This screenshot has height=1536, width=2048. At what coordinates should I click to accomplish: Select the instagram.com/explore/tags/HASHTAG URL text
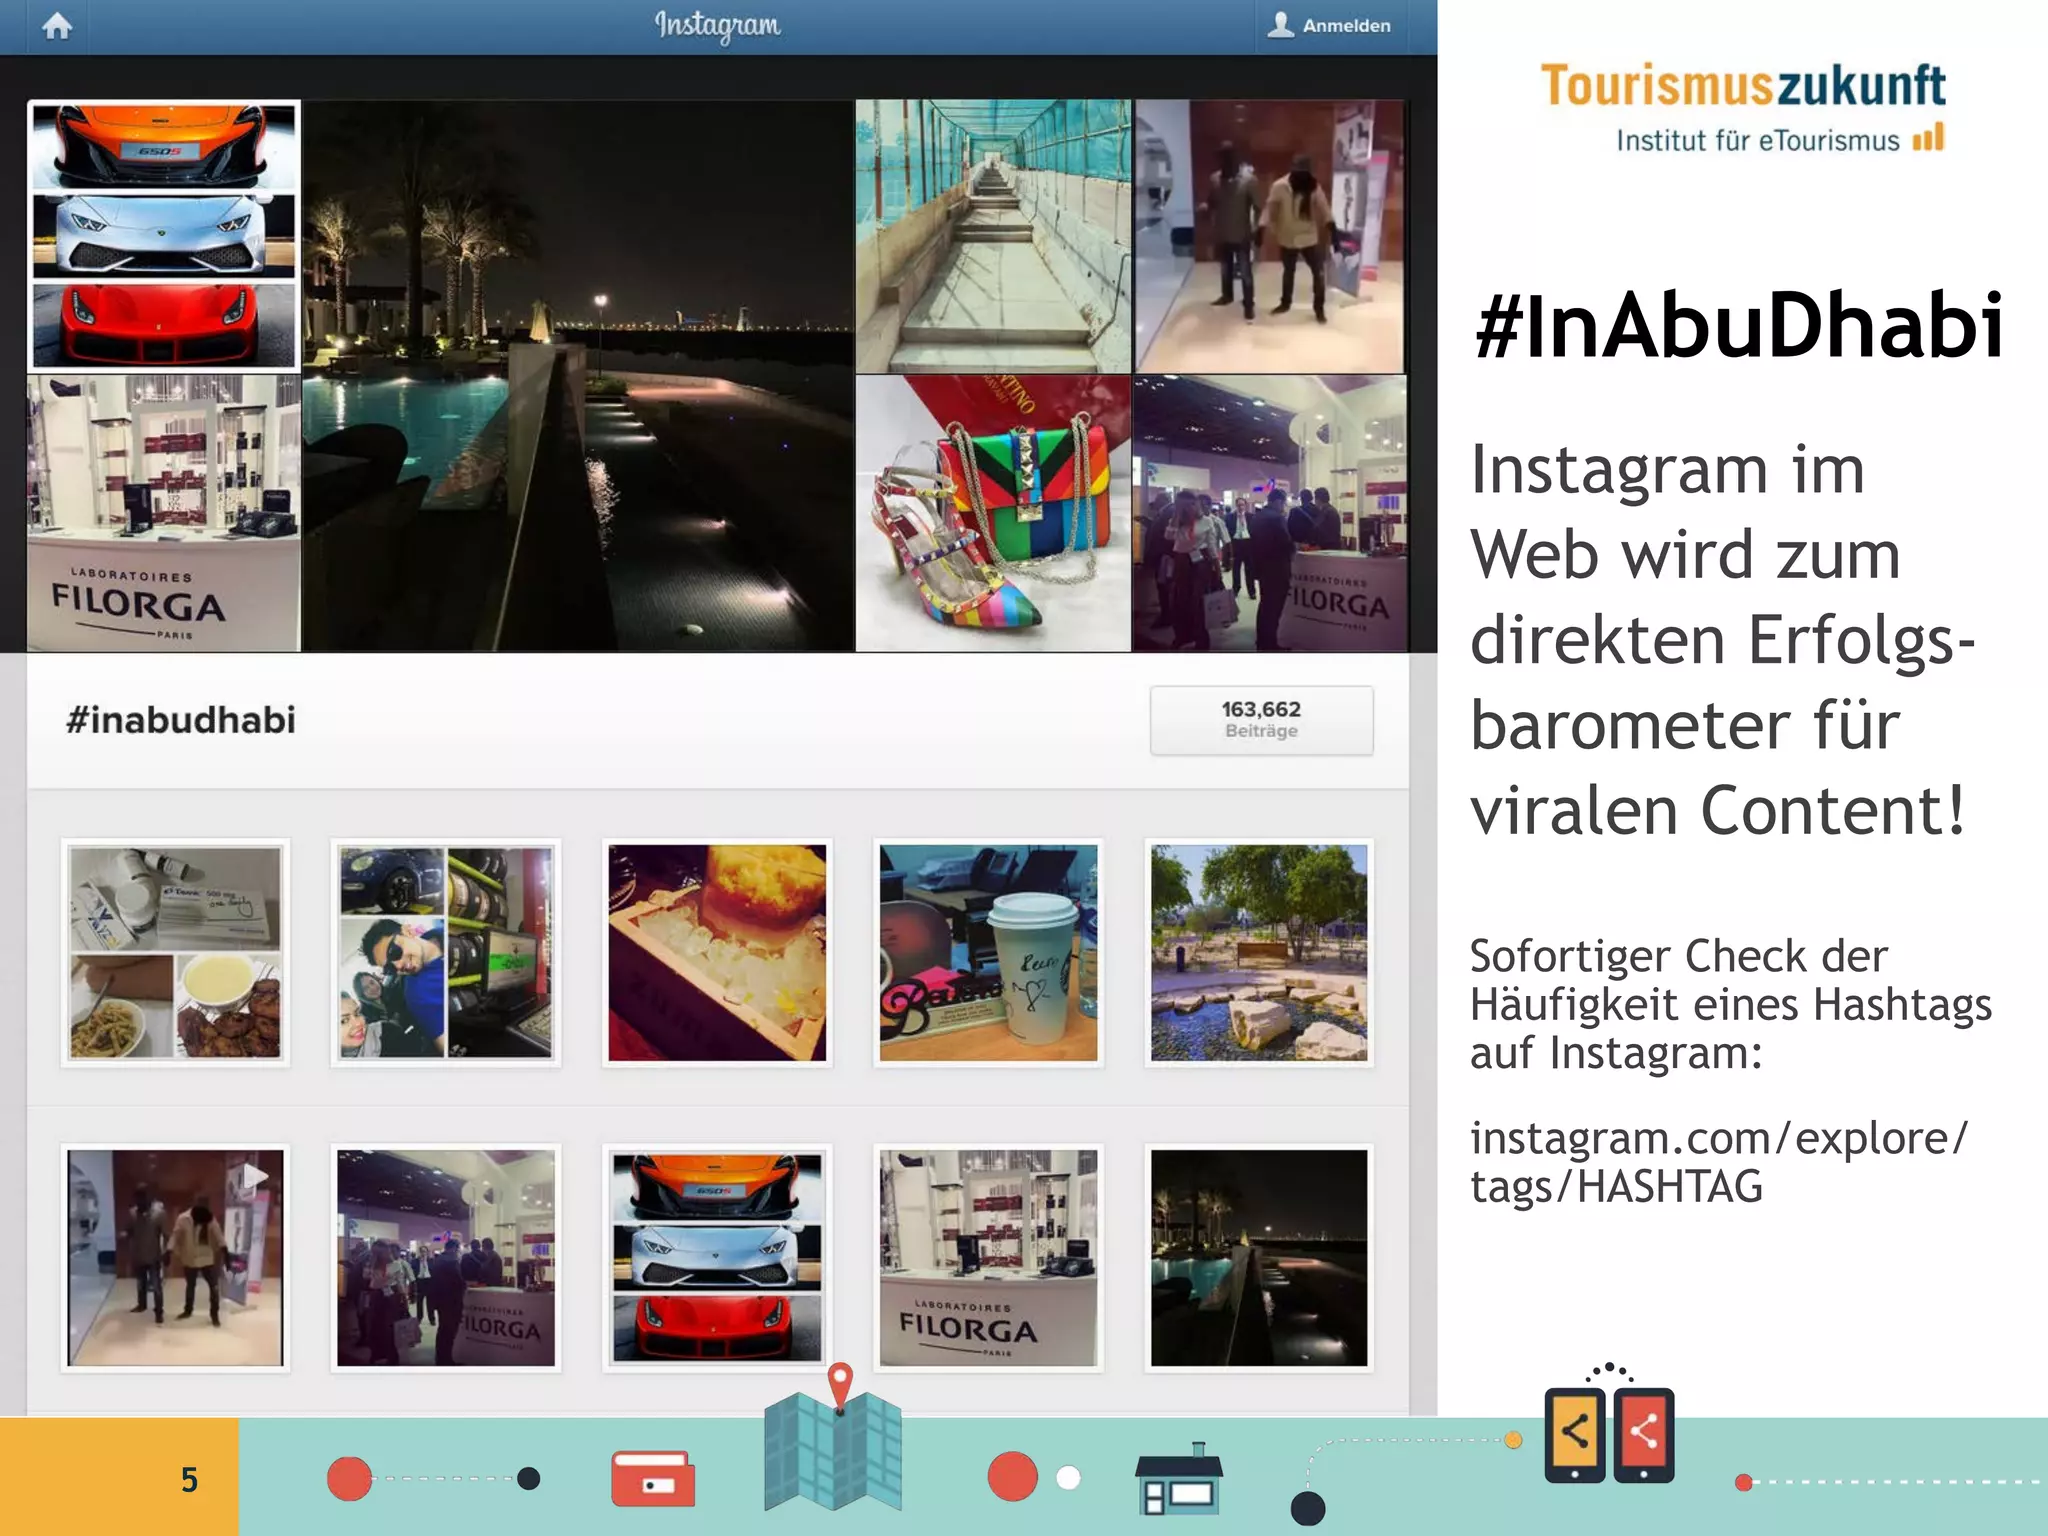(x=1718, y=1162)
